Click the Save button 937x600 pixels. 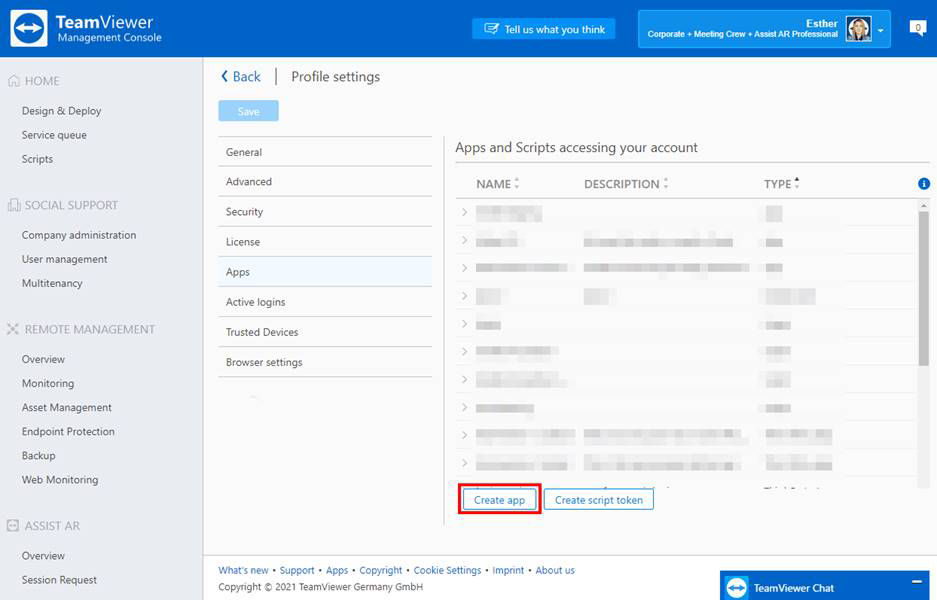click(x=249, y=111)
